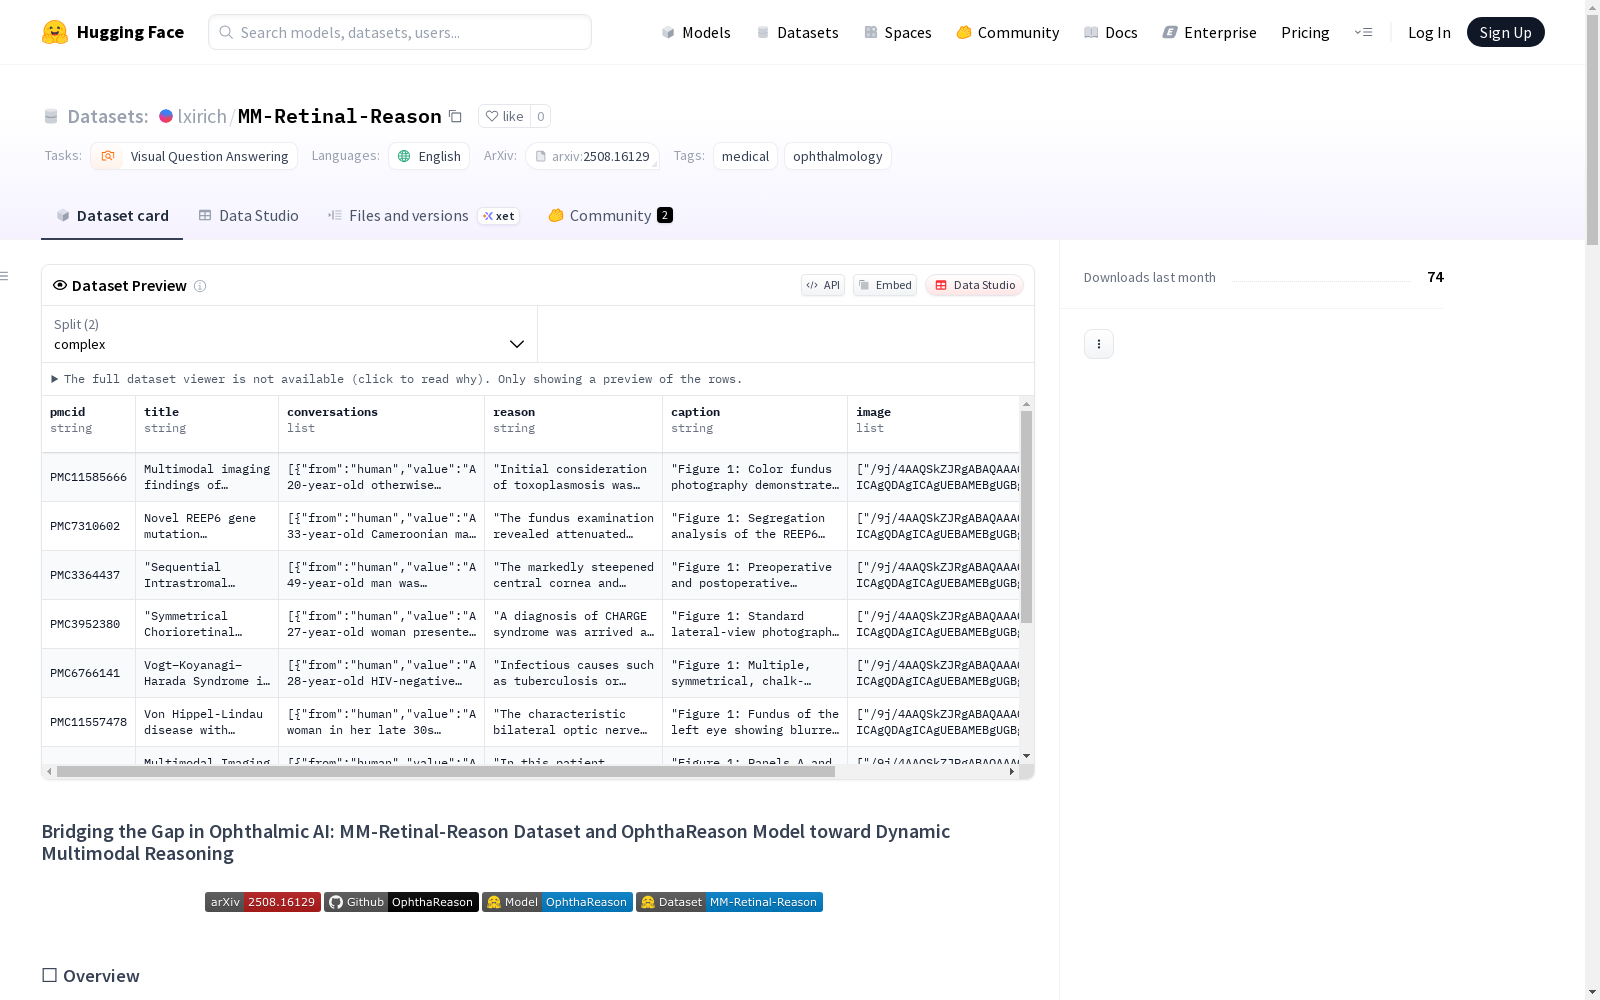
Task: Open the arxiv:2508.16129 tag
Action: point(592,156)
